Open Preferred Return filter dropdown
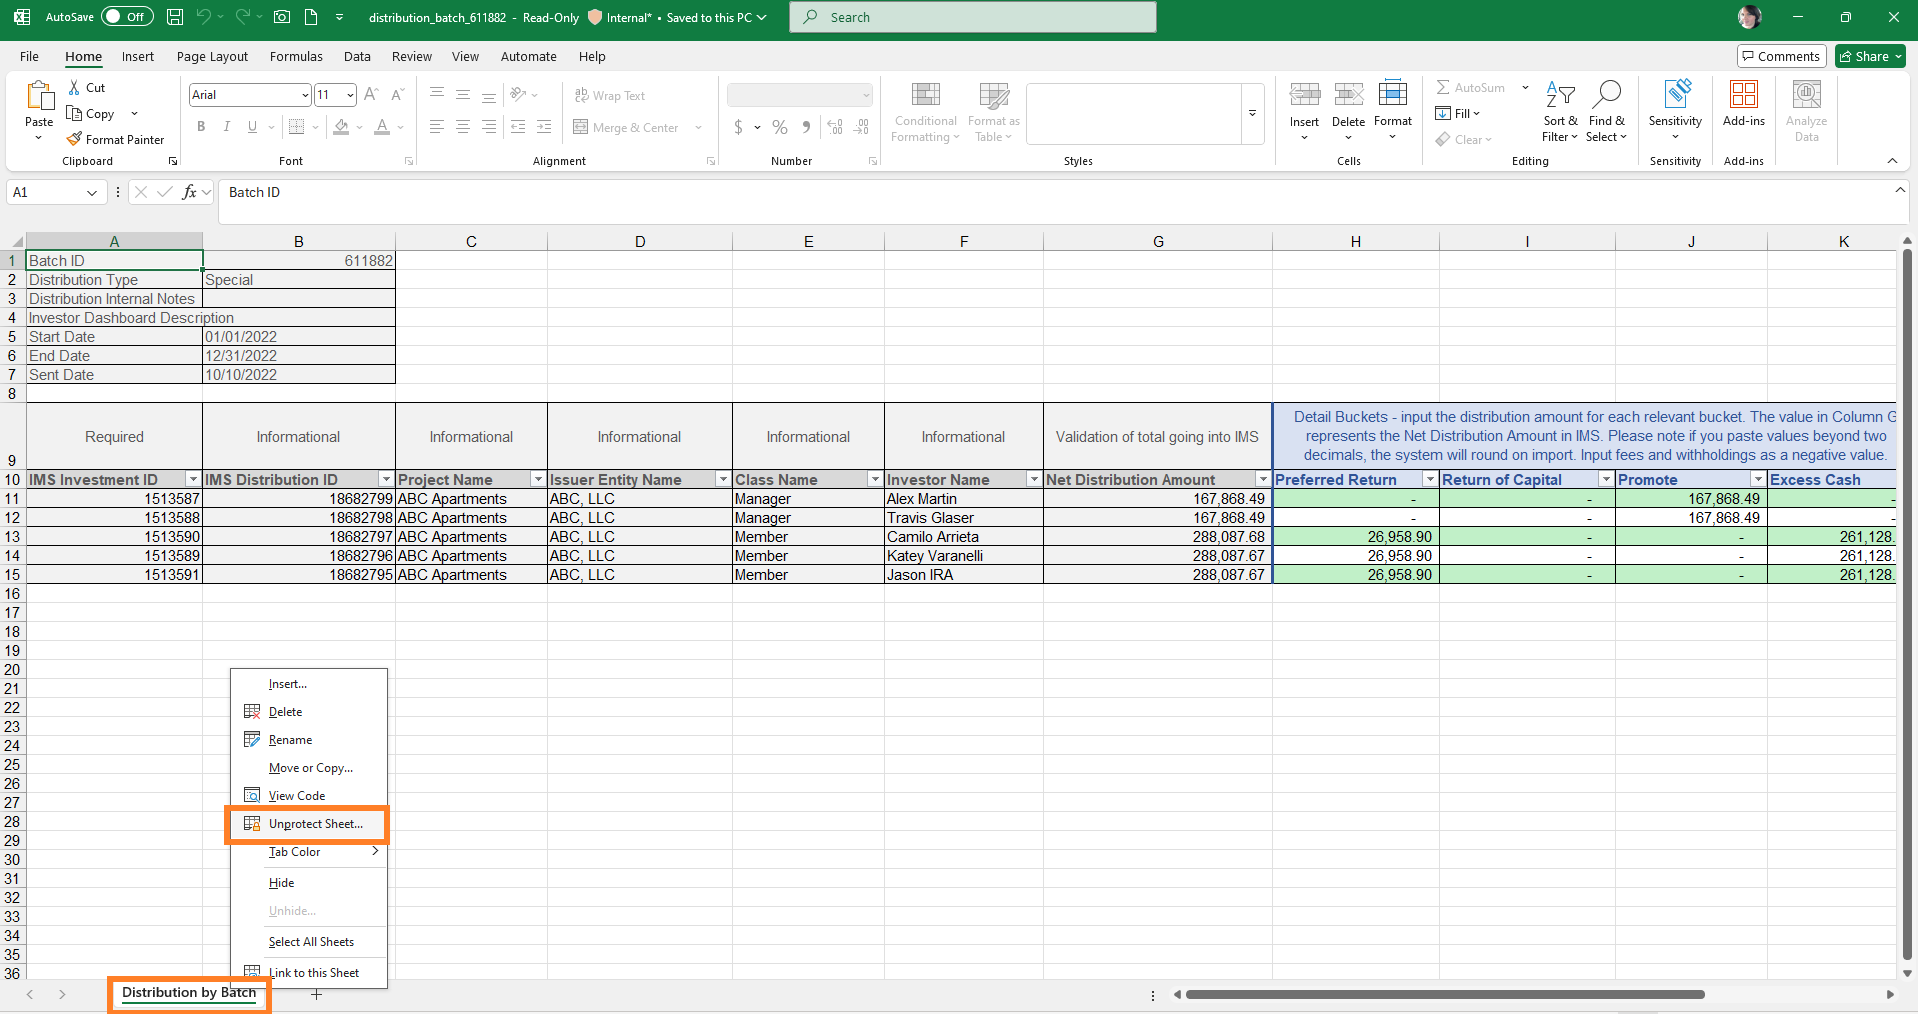The width and height of the screenshot is (1918, 1014). click(x=1430, y=480)
